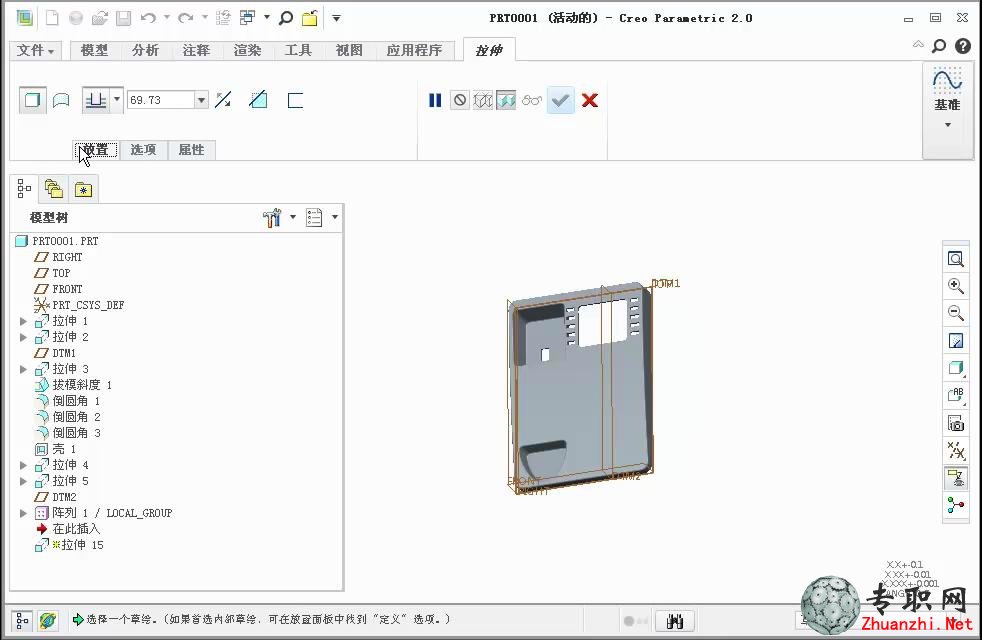Click the Redo arrow icon
Screen dimensions: 982x640
coord(185,18)
